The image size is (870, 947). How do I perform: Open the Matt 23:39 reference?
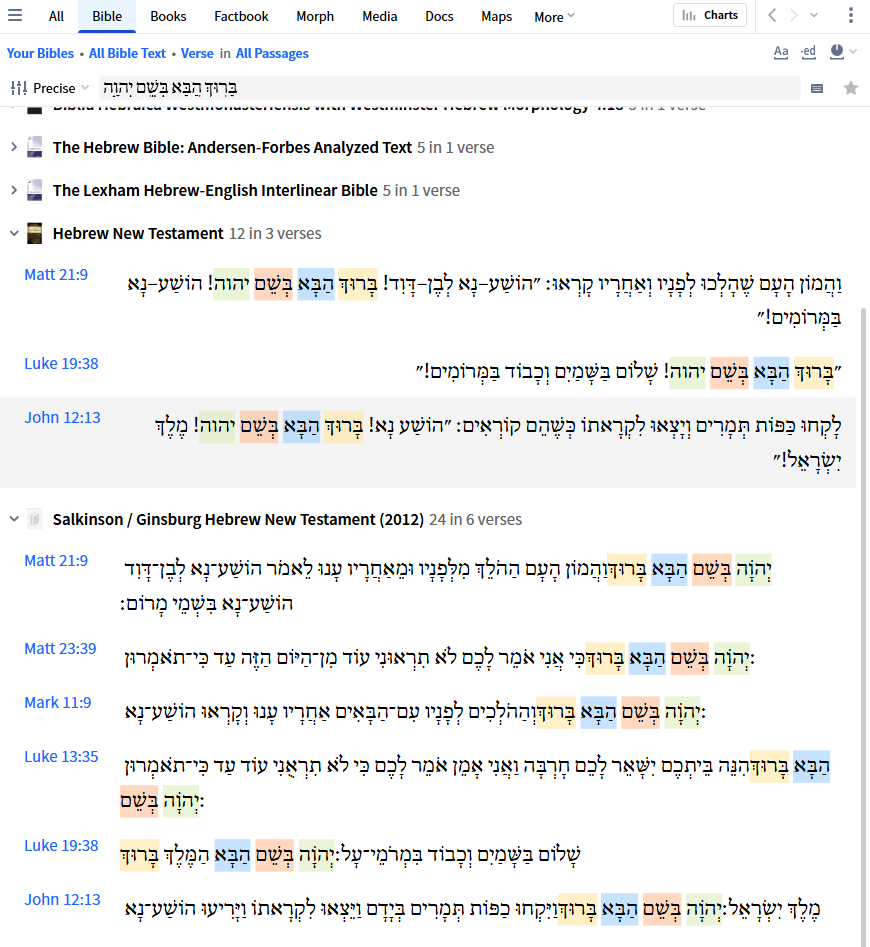coord(60,648)
